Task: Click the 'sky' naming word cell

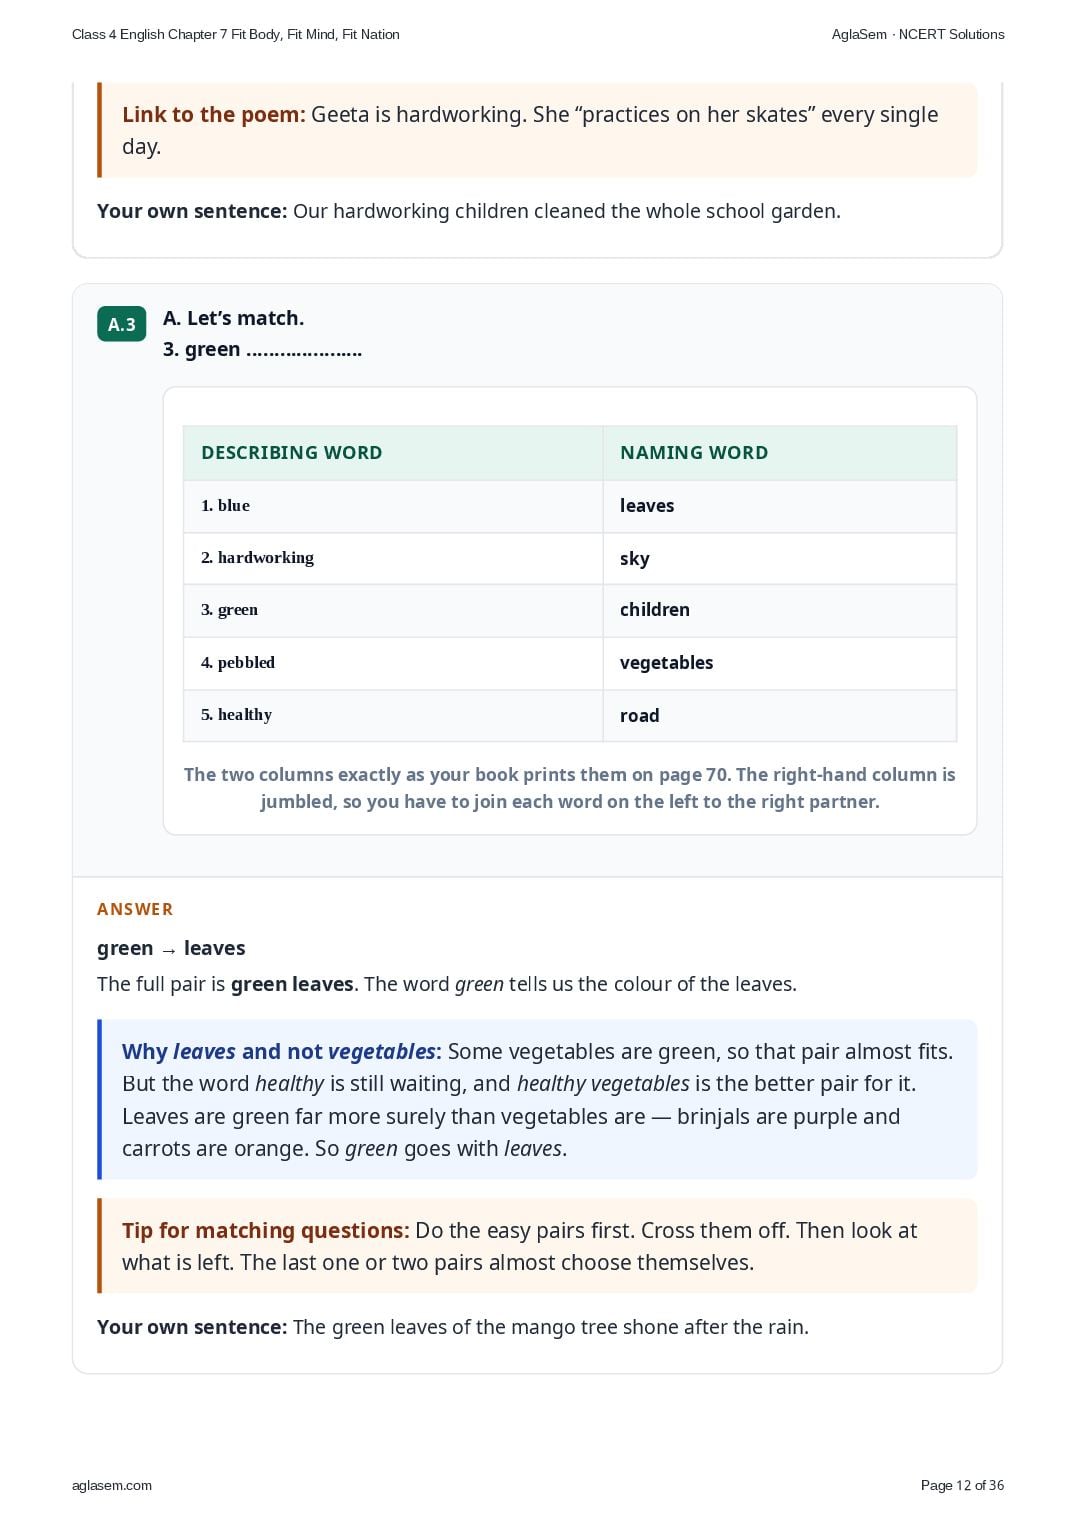Action: (779, 558)
